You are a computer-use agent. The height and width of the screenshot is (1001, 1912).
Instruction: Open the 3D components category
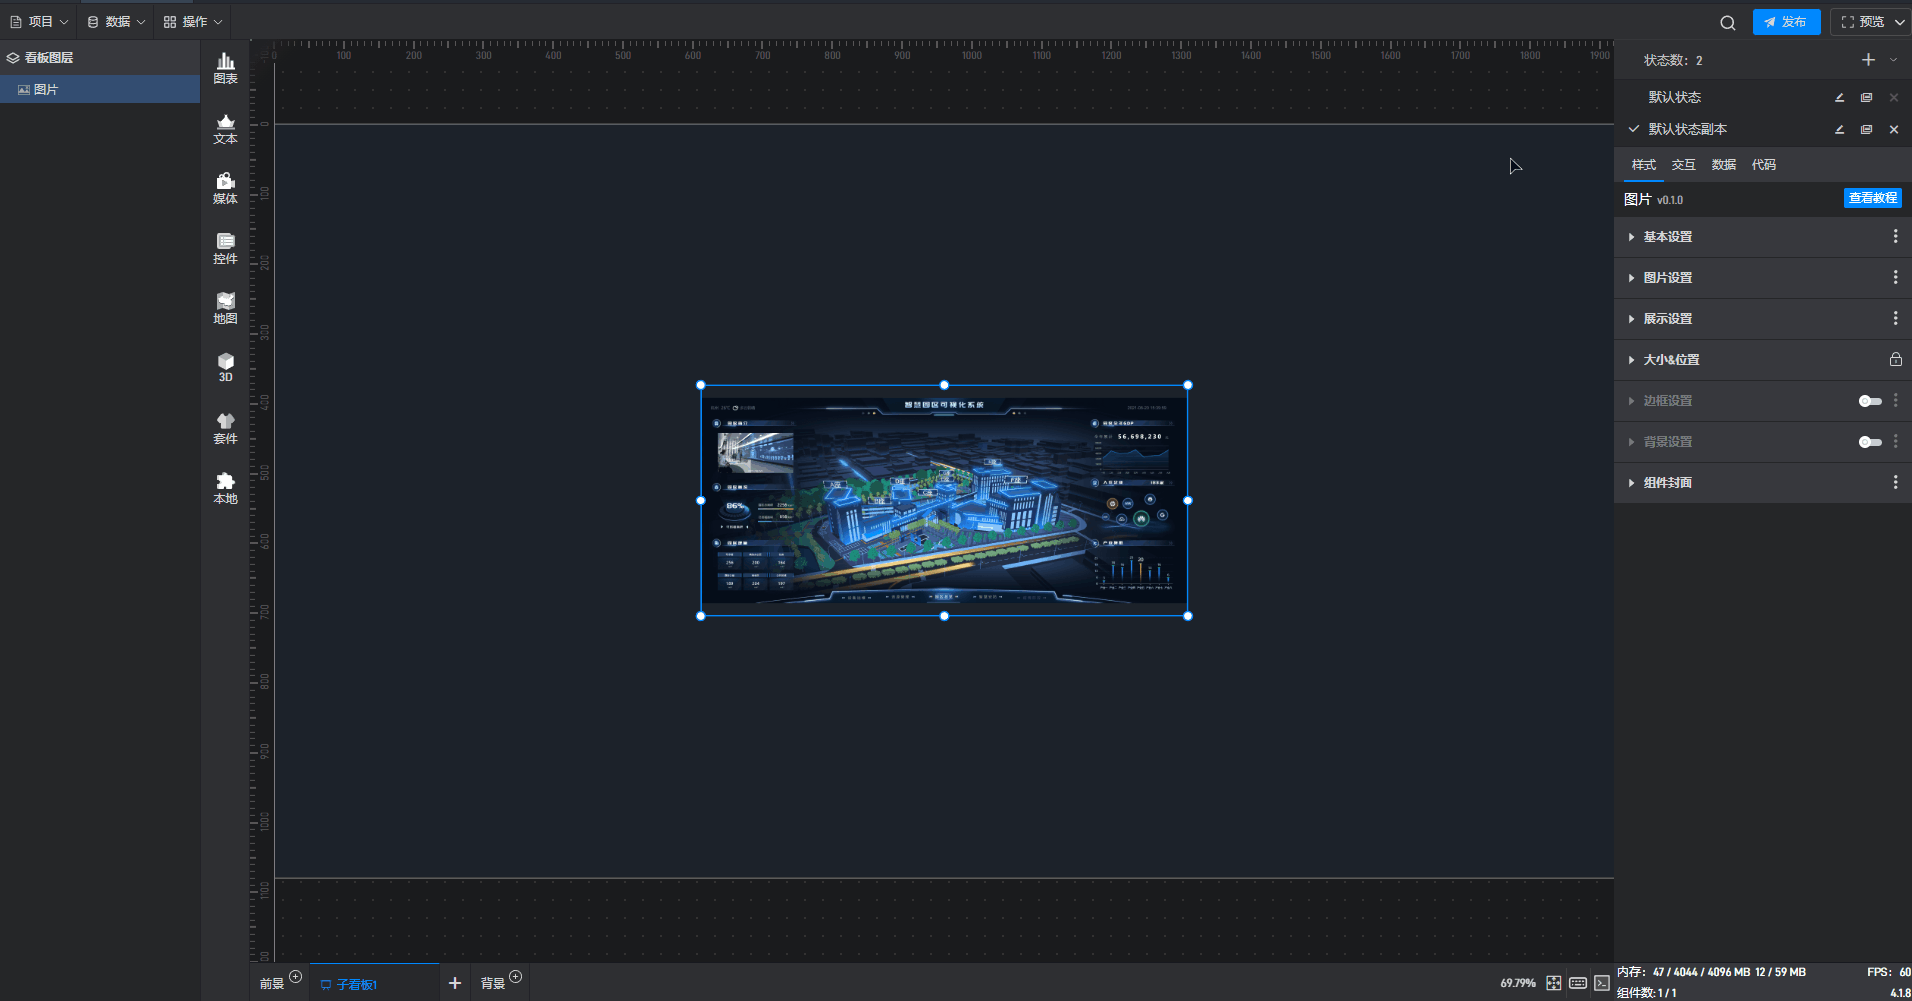[x=225, y=367]
